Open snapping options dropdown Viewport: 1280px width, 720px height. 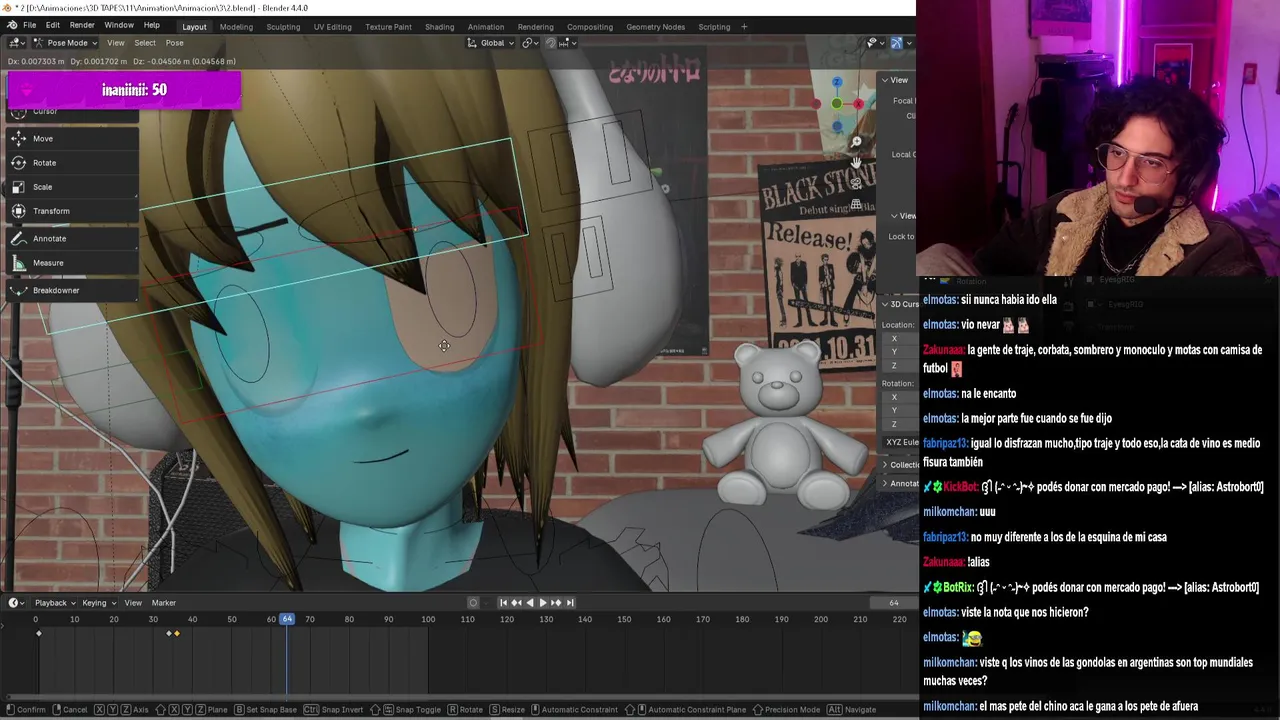[567, 43]
